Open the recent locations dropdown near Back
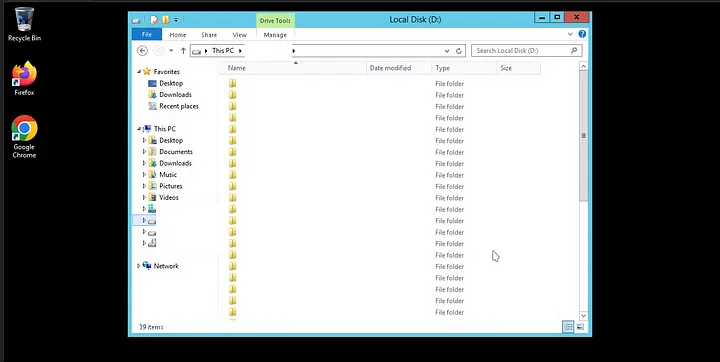 [171, 51]
